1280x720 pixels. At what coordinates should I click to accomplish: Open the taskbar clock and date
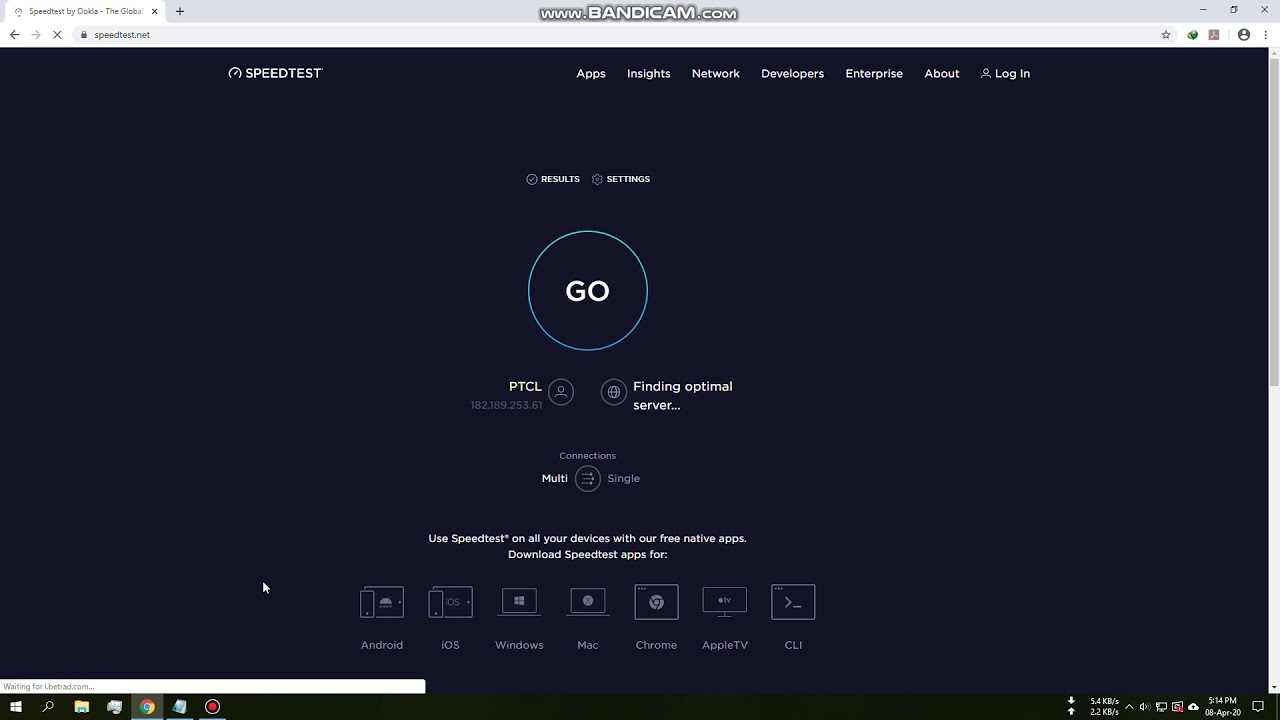coord(1222,707)
